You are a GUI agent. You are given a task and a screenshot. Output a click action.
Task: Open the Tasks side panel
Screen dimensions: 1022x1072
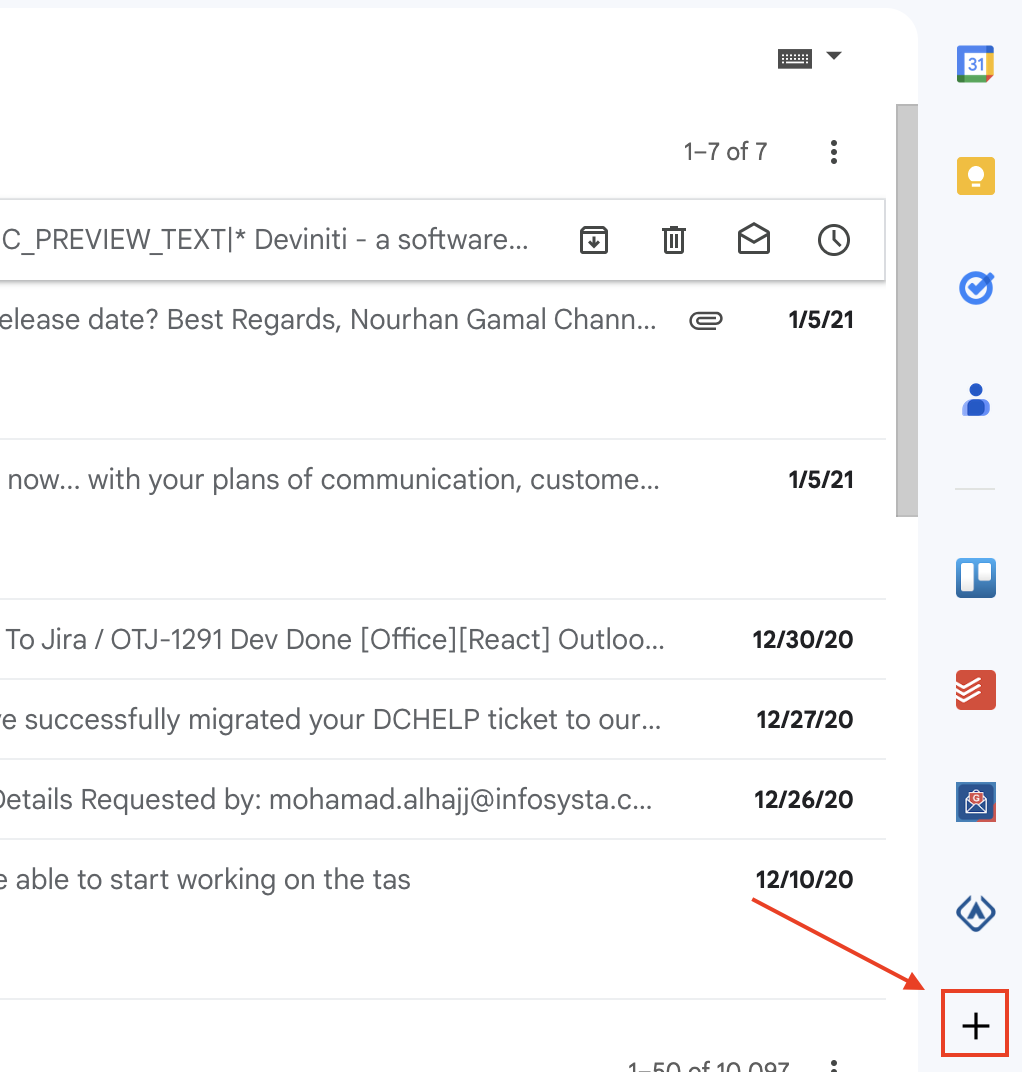(x=975, y=288)
